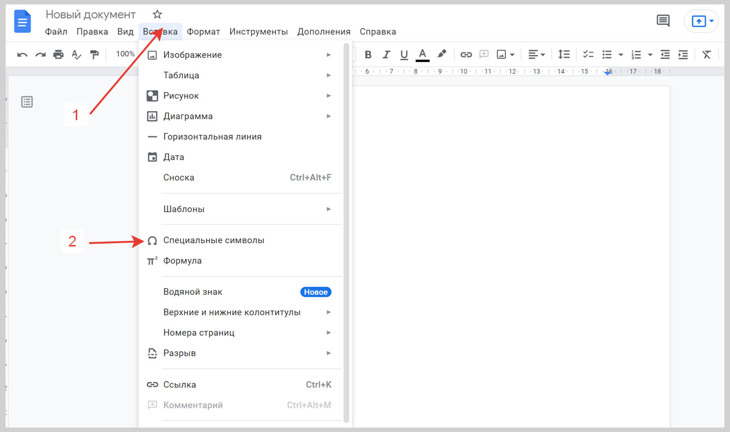Open the Инструменты menu
730x432 pixels.
258,32
